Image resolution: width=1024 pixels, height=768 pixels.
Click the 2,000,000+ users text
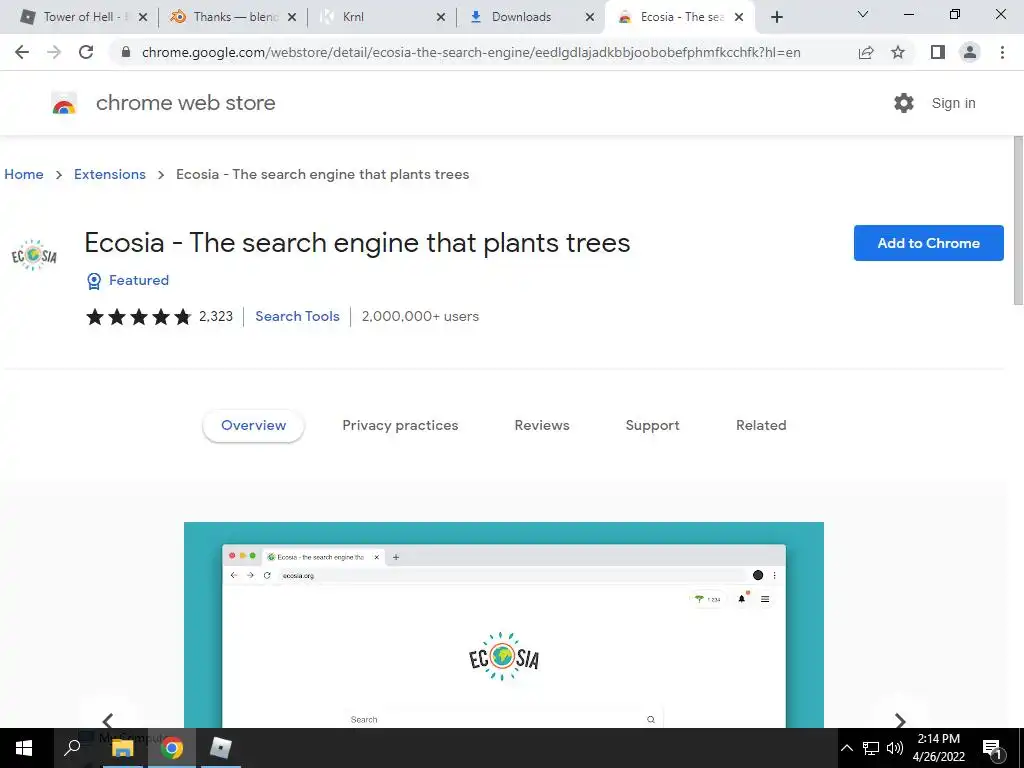420,316
